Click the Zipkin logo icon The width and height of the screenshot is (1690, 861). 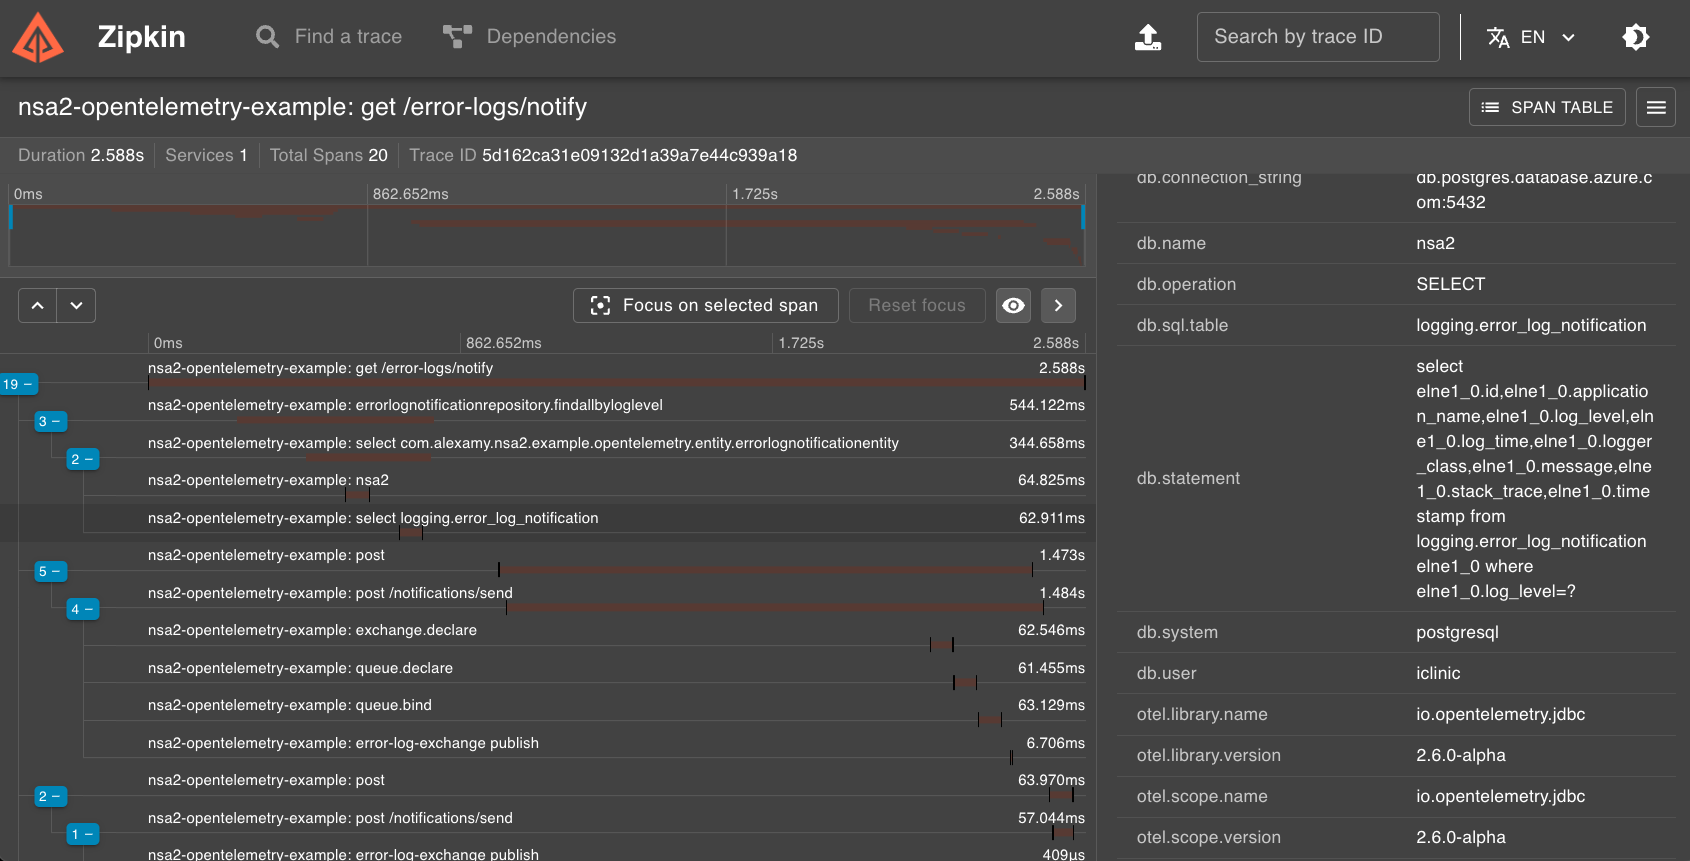tap(38, 37)
